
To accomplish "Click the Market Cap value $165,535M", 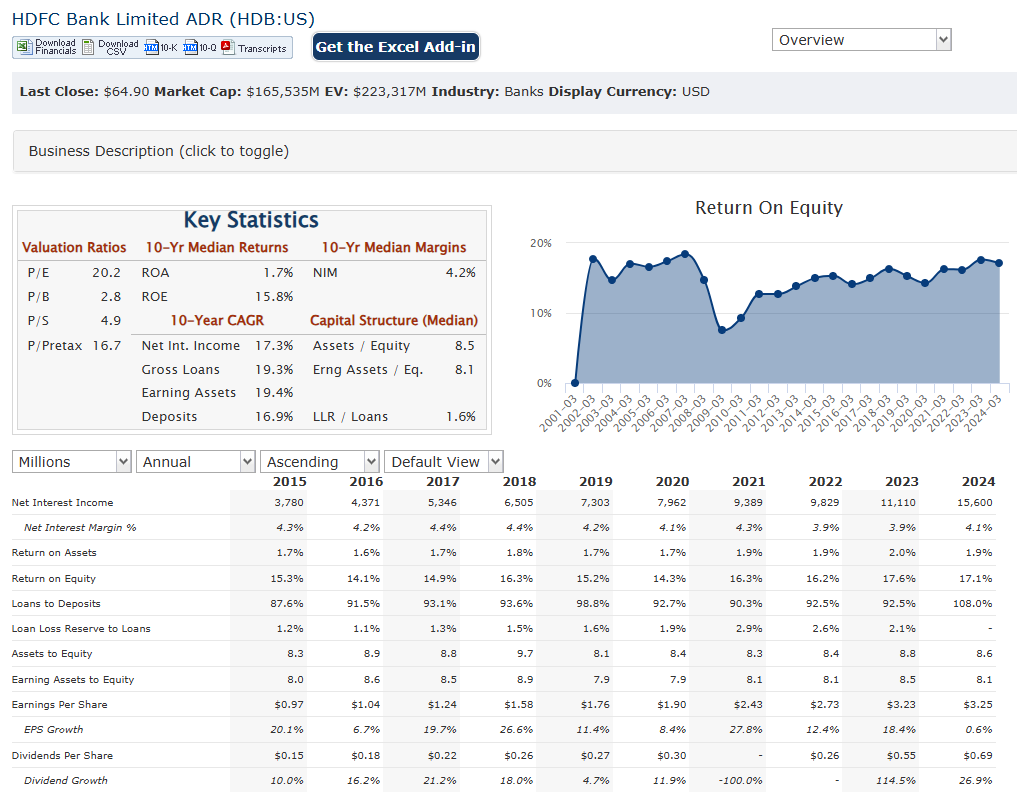I will click(x=283, y=91).
